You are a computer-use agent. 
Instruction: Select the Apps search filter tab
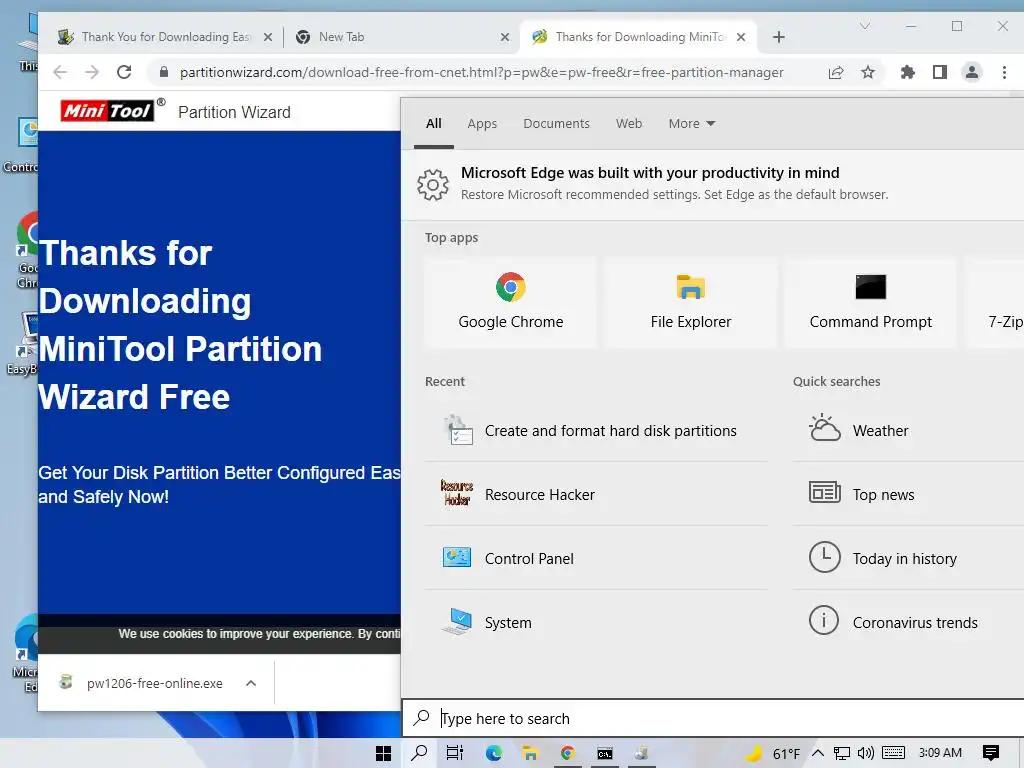482,123
